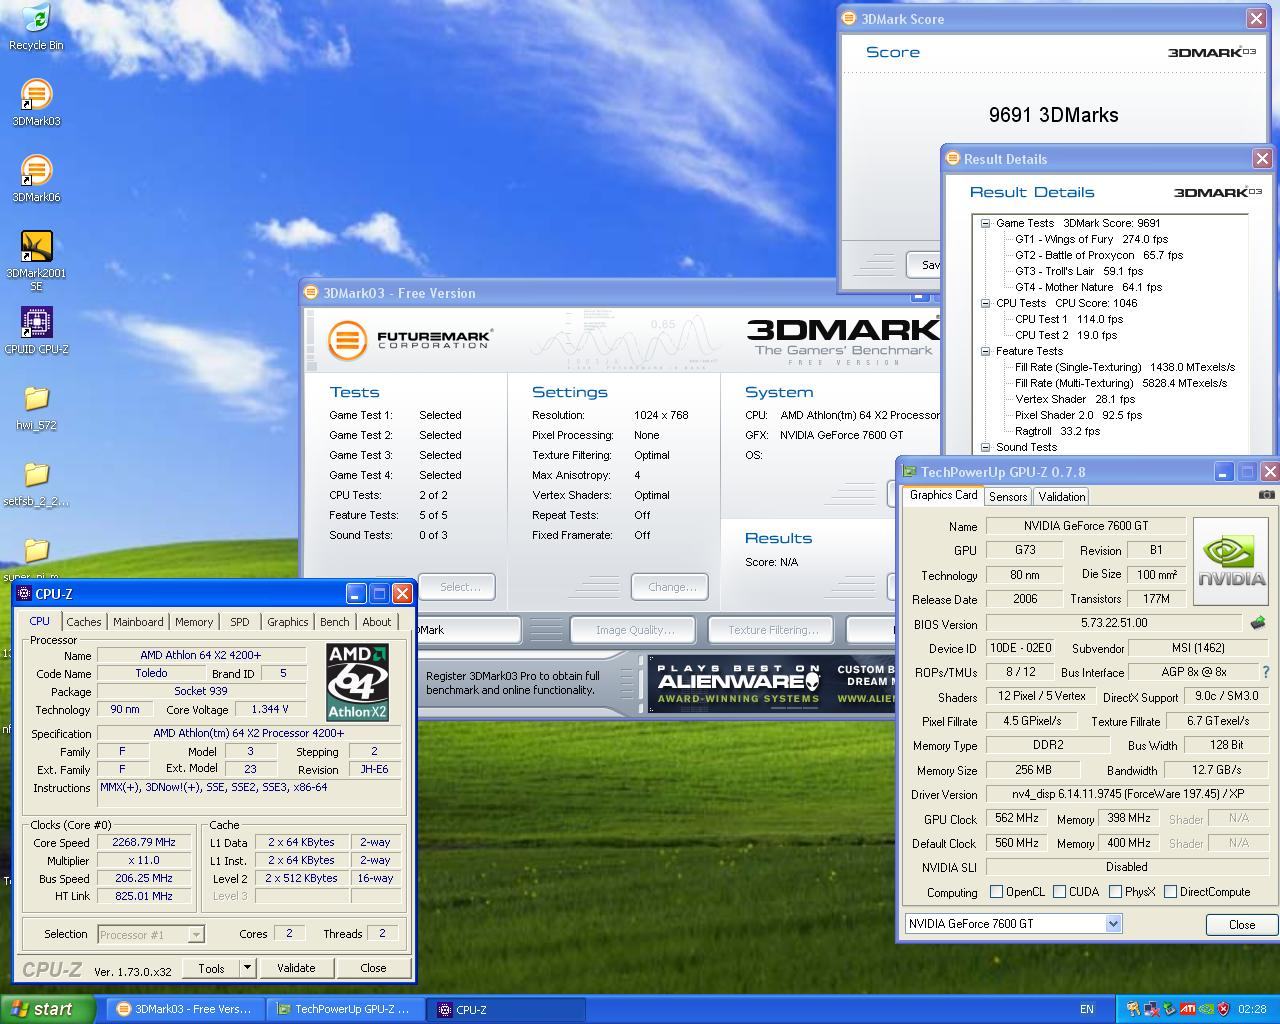The image size is (1280, 1024).
Task: Click the BIOS Version field 5.73.22.51.00
Action: click(x=1114, y=623)
